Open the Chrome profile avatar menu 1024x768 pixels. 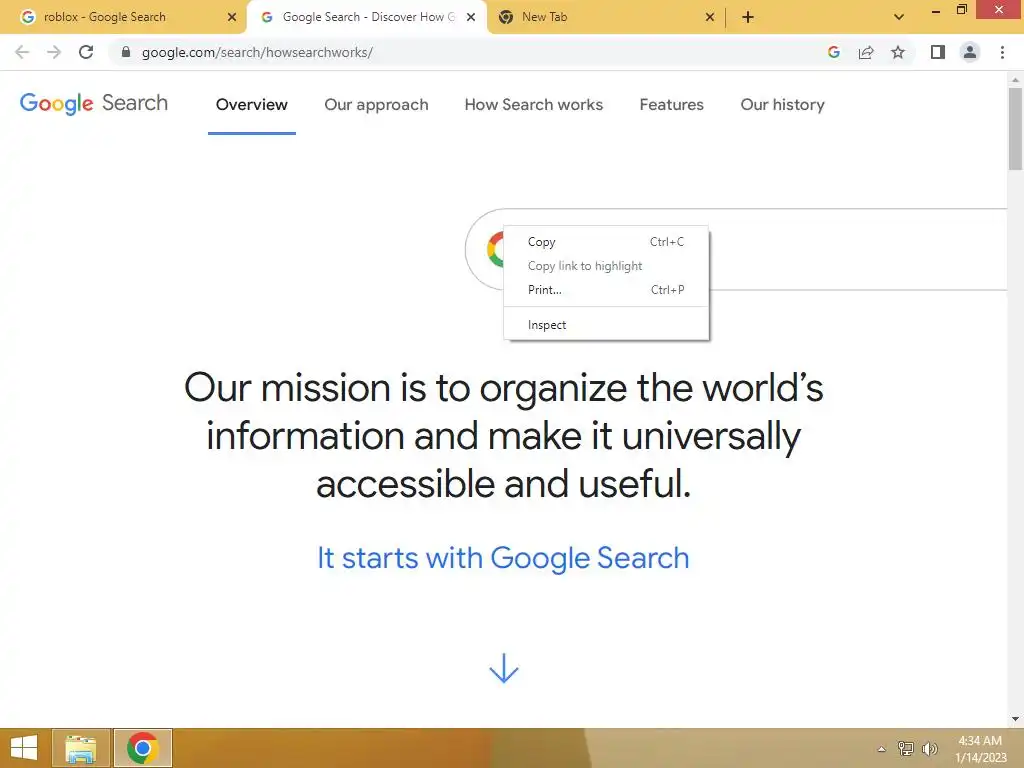[x=970, y=52]
